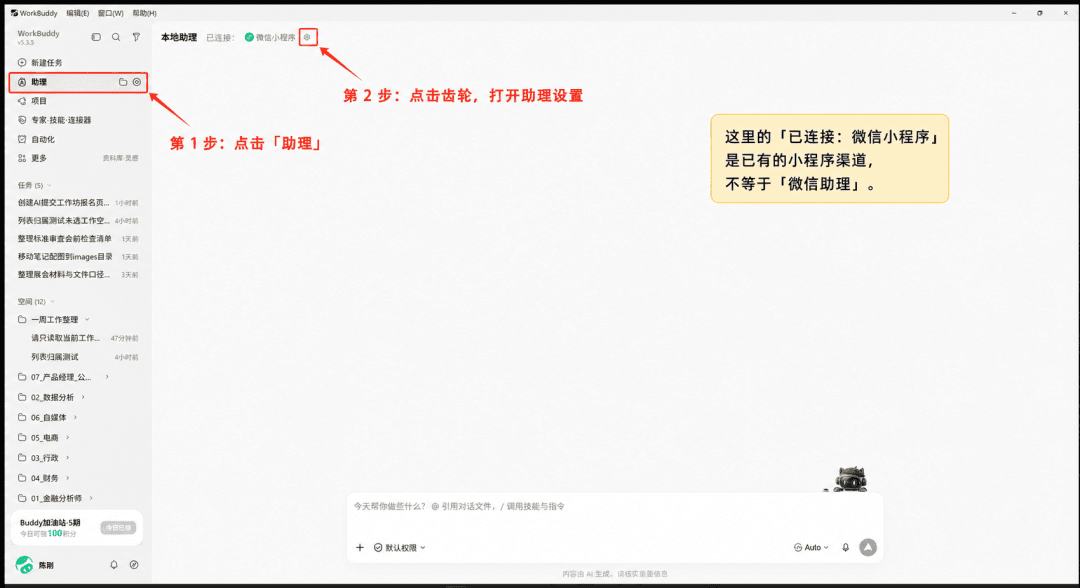Screen dimensions: 1080x588
Task: Click the folder icon of 06_自媒体
Action: (22, 417)
